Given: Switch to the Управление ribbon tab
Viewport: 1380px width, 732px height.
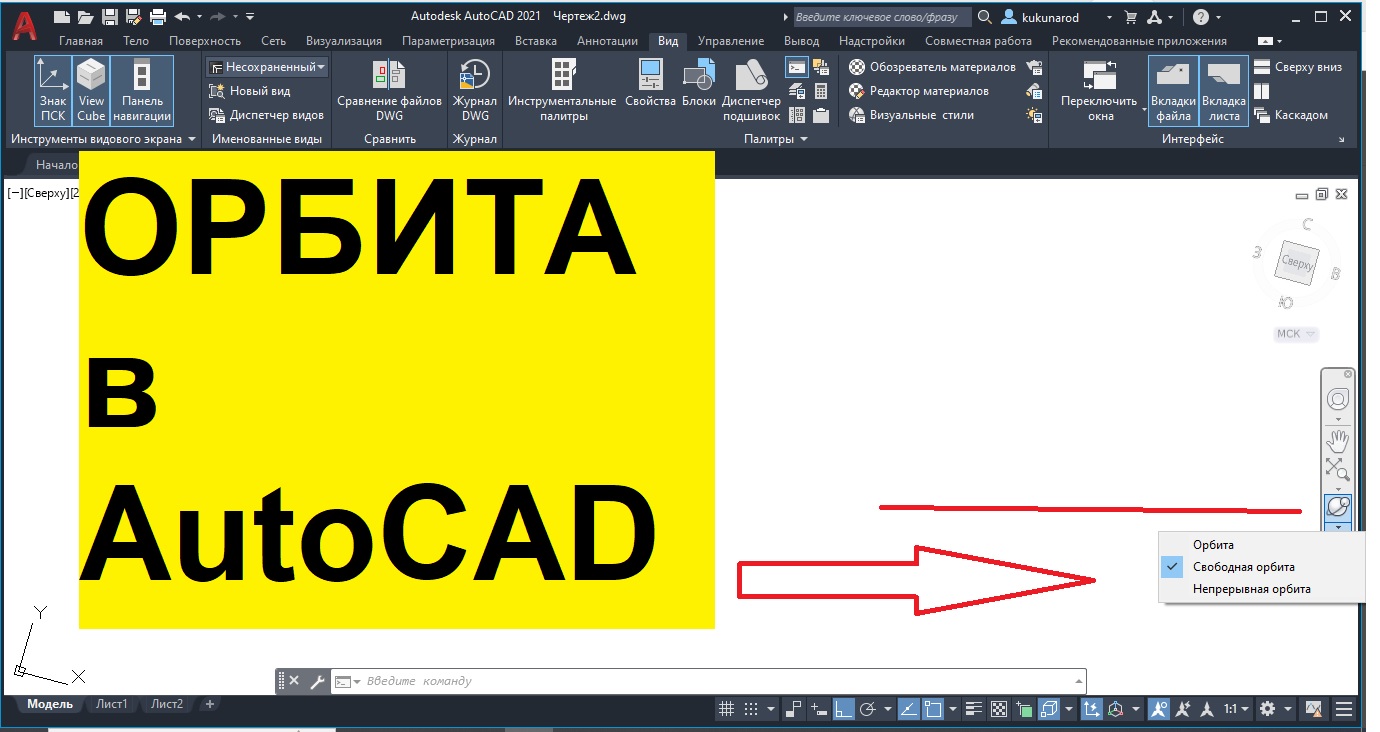Looking at the screenshot, I should (731, 41).
